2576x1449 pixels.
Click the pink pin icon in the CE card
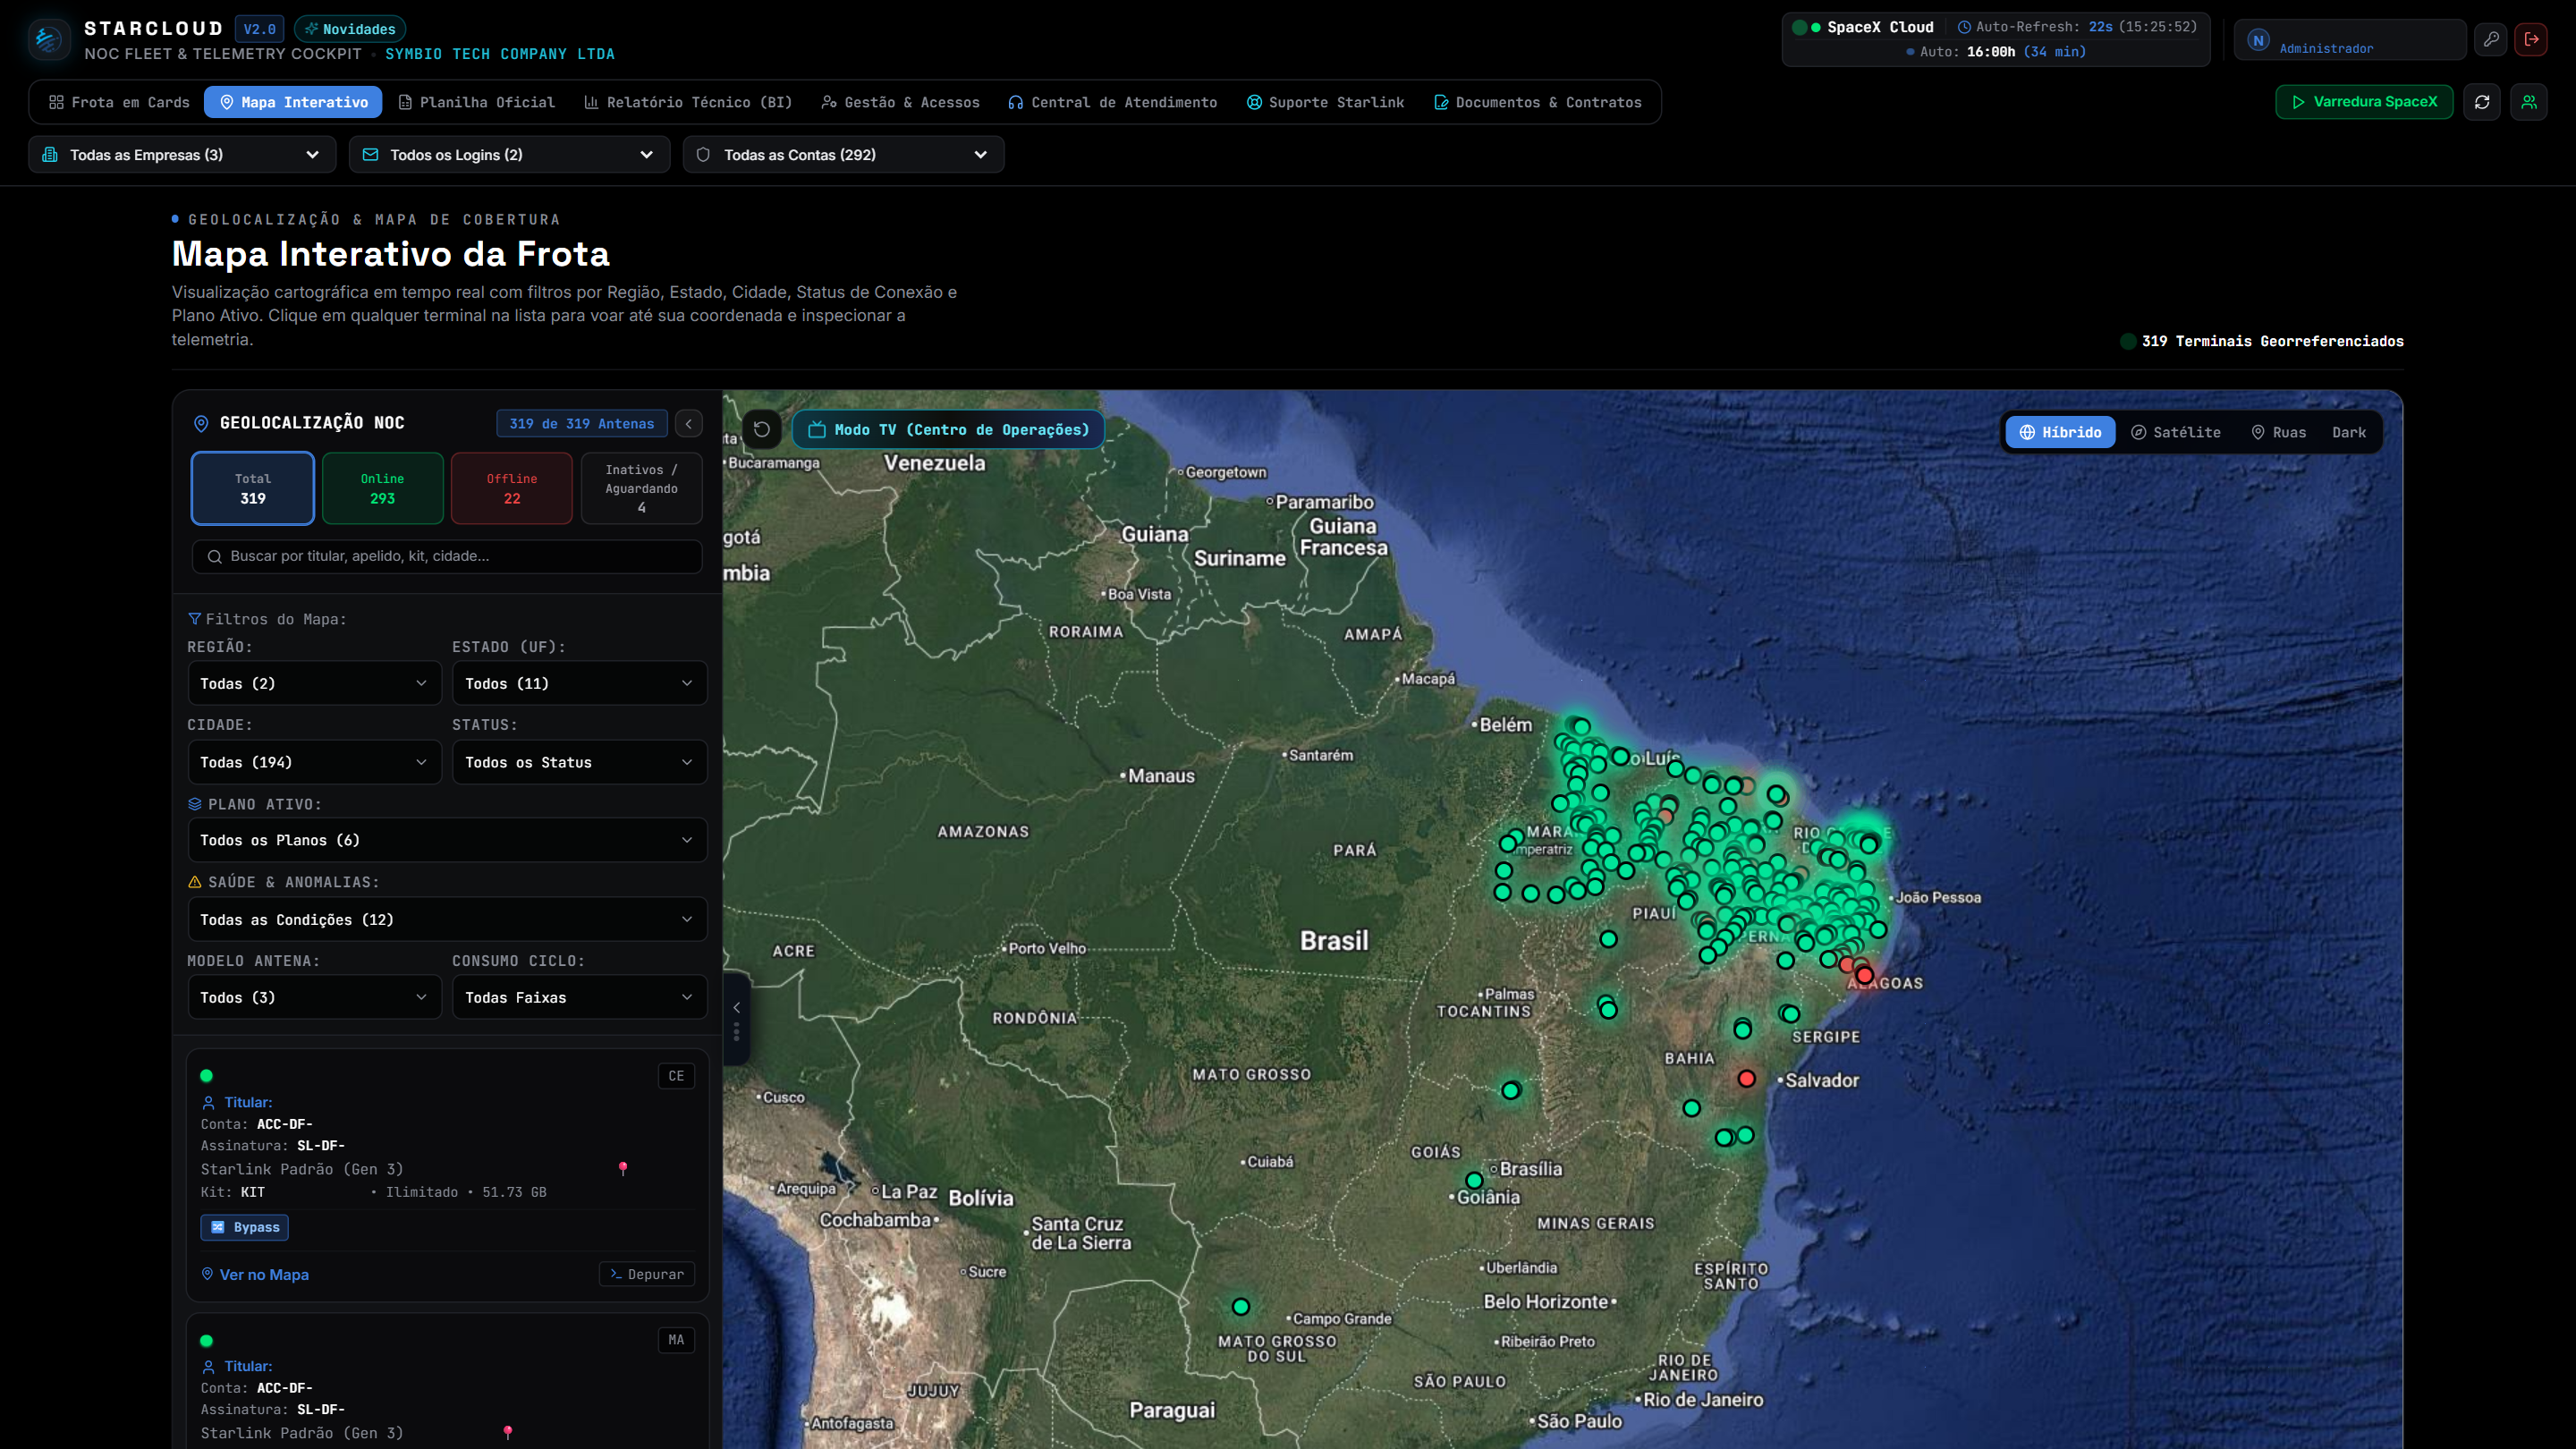[x=623, y=1168]
